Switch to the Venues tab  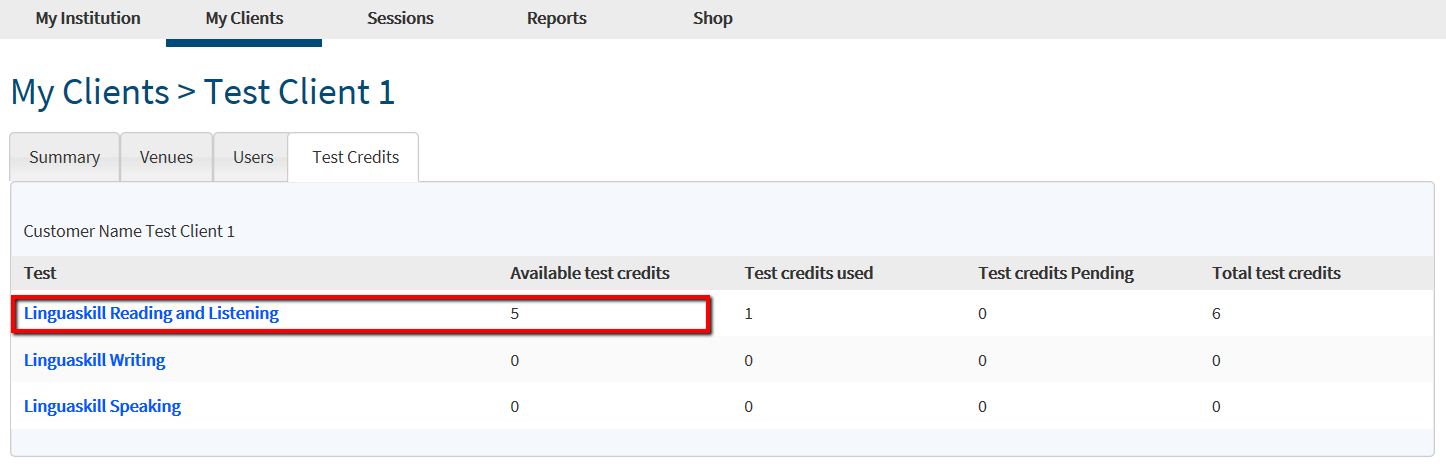click(x=167, y=157)
